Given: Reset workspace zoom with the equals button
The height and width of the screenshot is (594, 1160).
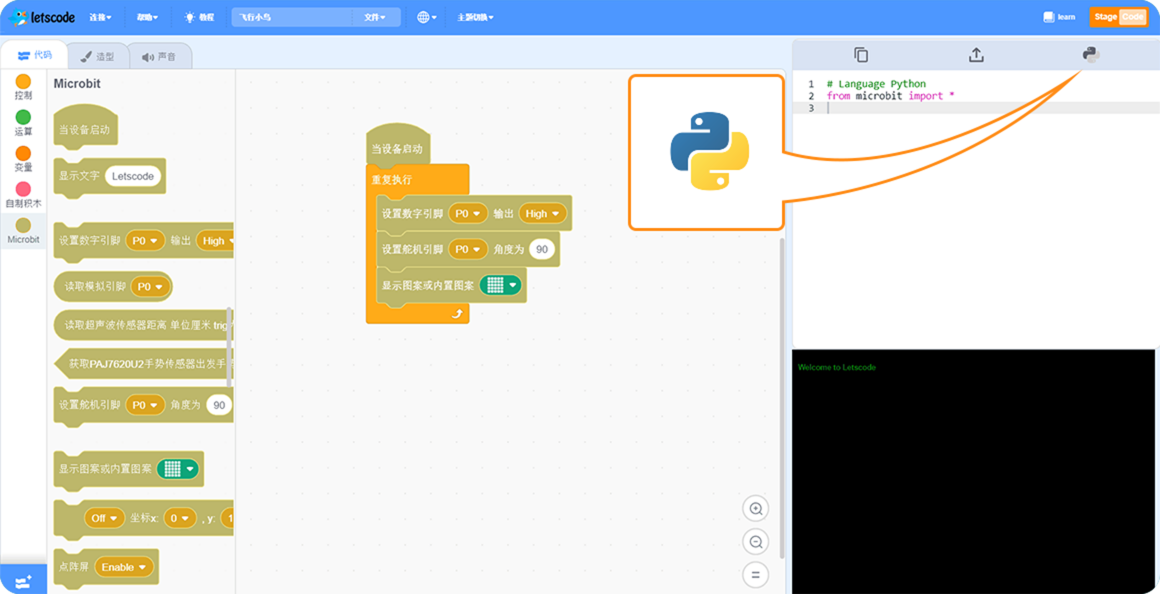Looking at the screenshot, I should click(755, 575).
